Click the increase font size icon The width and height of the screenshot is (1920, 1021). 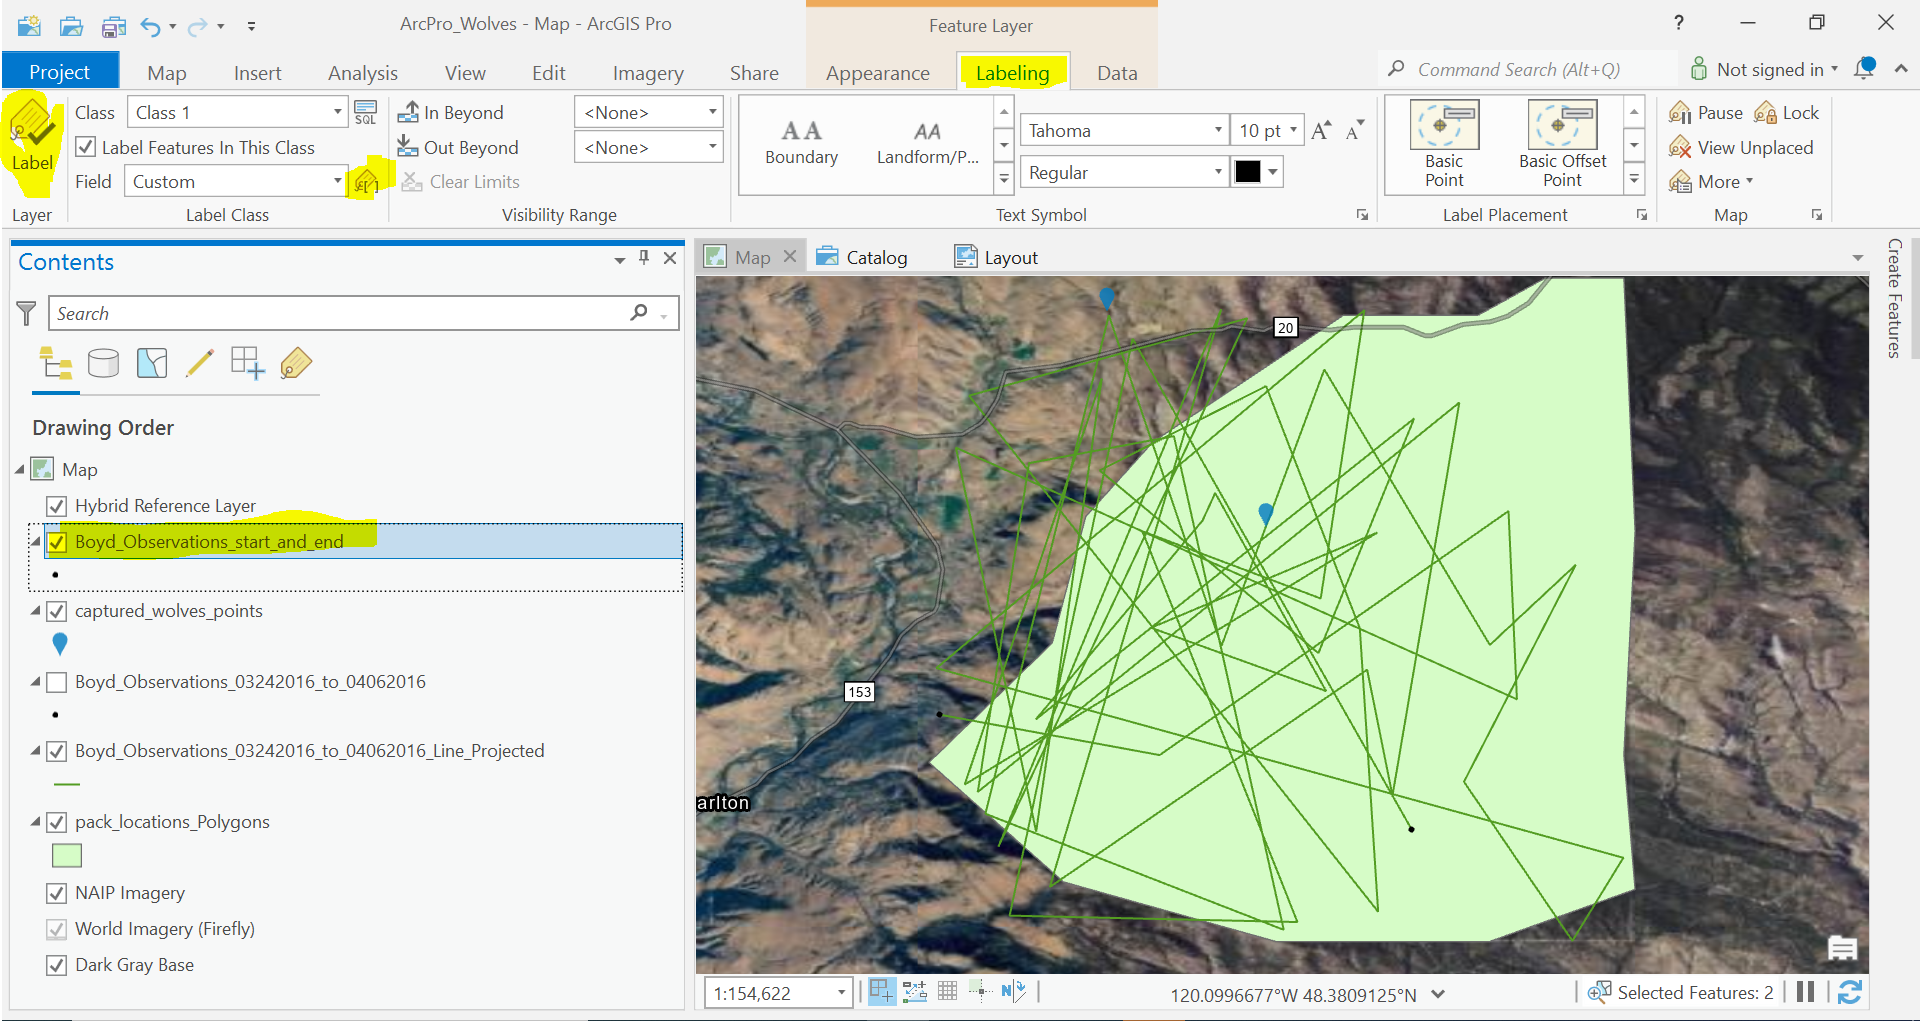coord(1321,131)
